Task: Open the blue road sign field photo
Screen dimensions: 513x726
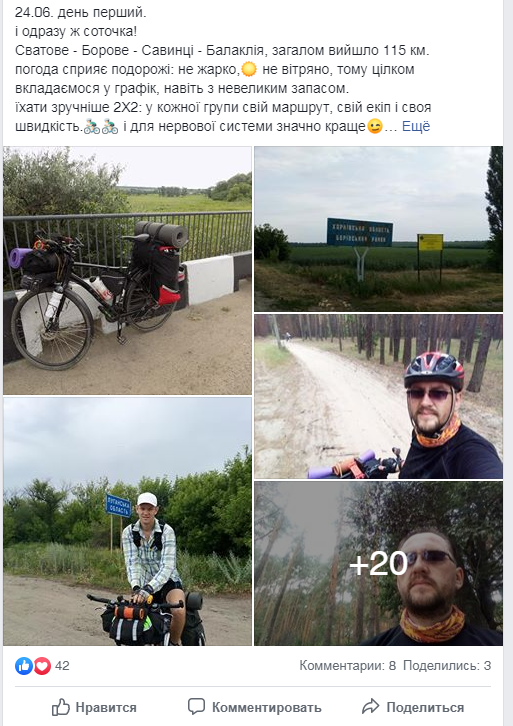Action: (x=378, y=229)
